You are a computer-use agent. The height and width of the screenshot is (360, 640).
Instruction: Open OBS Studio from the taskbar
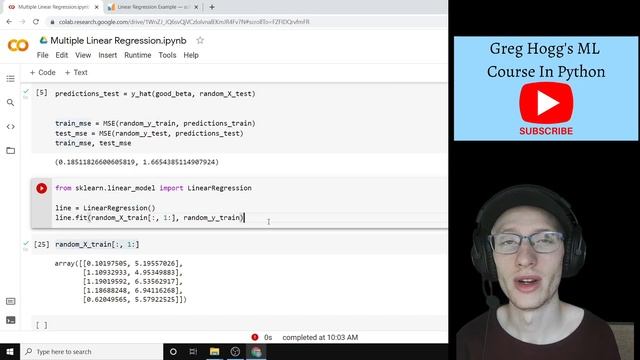235,351
